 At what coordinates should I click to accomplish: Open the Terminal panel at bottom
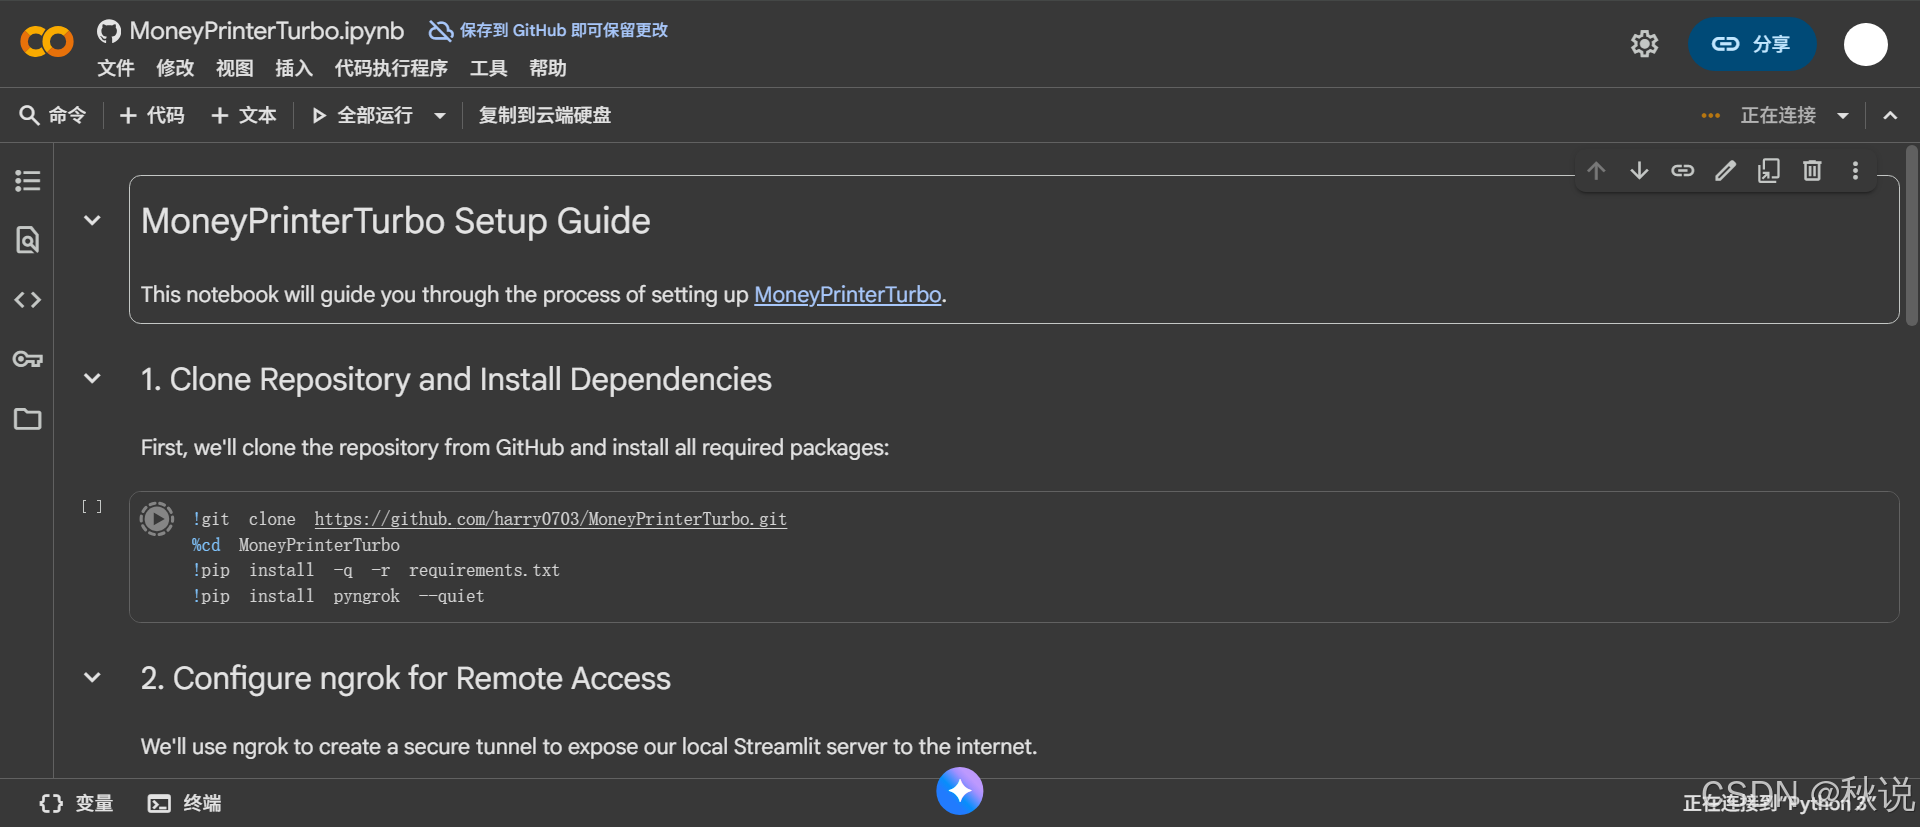pos(185,803)
